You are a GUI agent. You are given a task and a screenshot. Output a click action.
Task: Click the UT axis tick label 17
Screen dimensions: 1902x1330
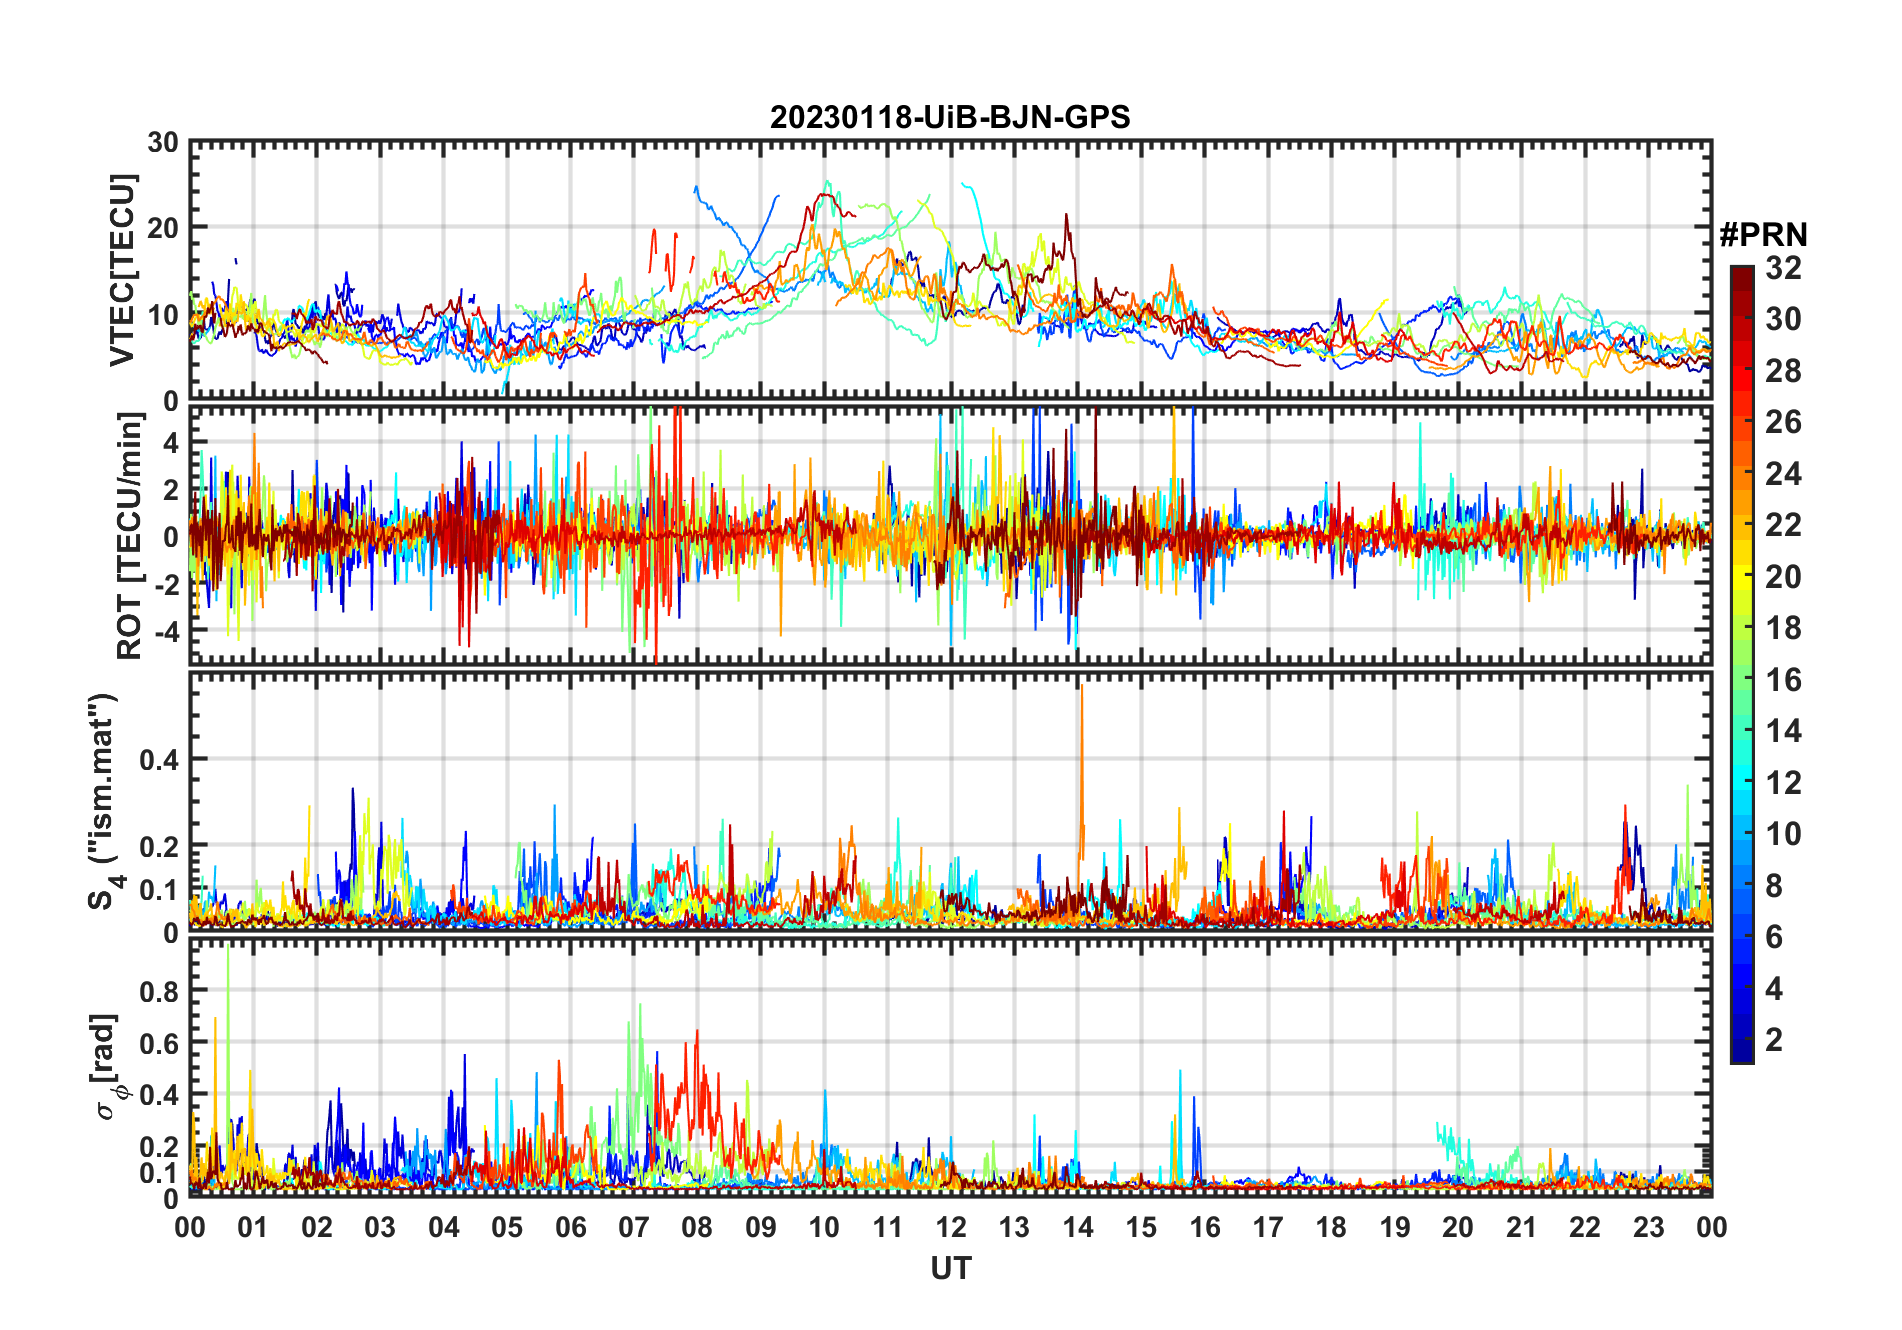(1268, 1227)
